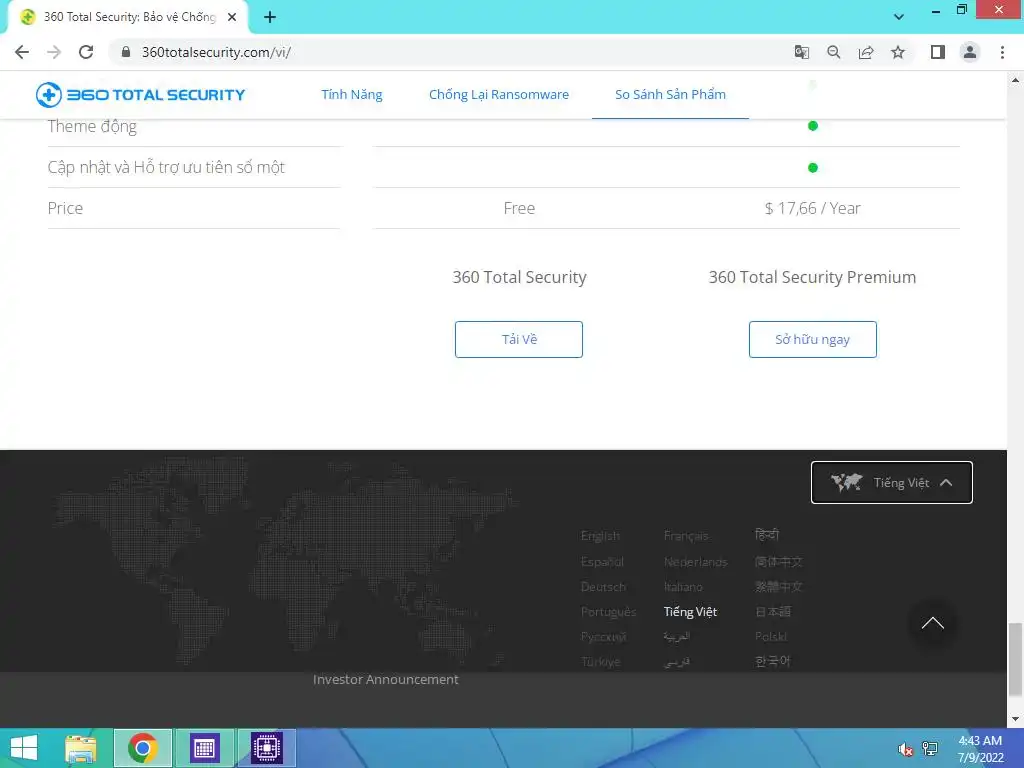Open the Chrome profile menu

tap(970, 52)
